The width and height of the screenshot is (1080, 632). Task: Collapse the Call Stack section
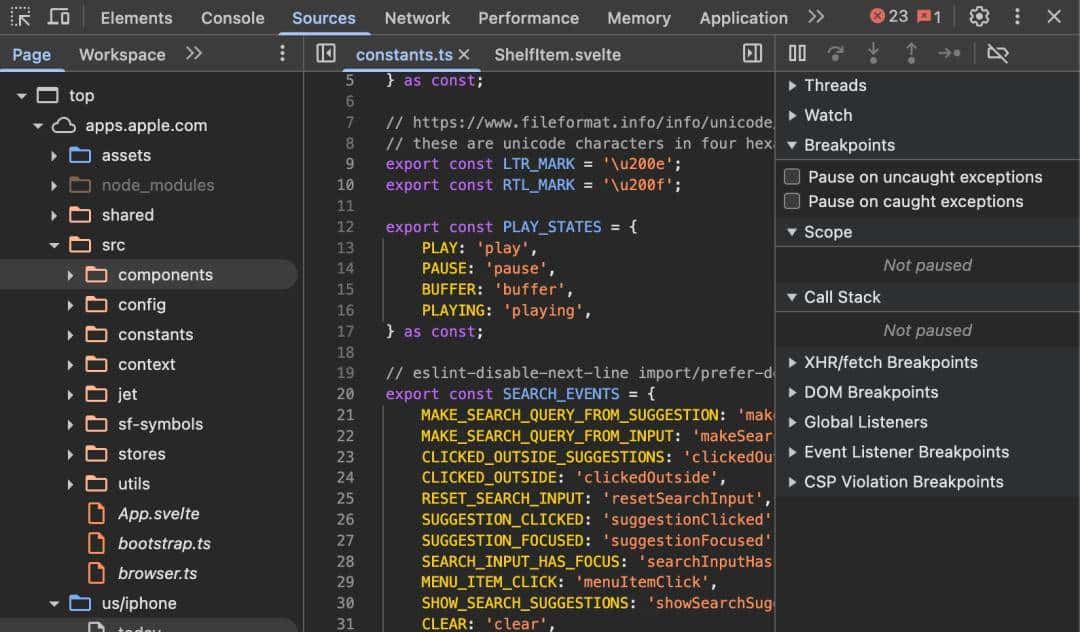pos(841,297)
